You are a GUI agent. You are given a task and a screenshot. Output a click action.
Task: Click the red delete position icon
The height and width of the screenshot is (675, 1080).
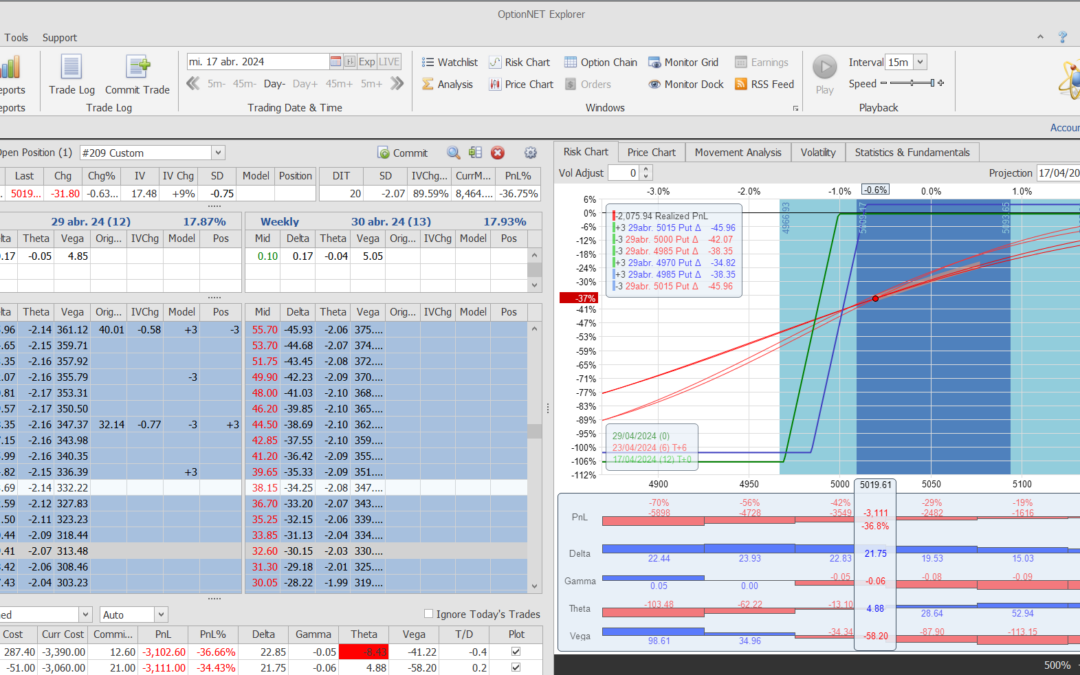point(497,153)
